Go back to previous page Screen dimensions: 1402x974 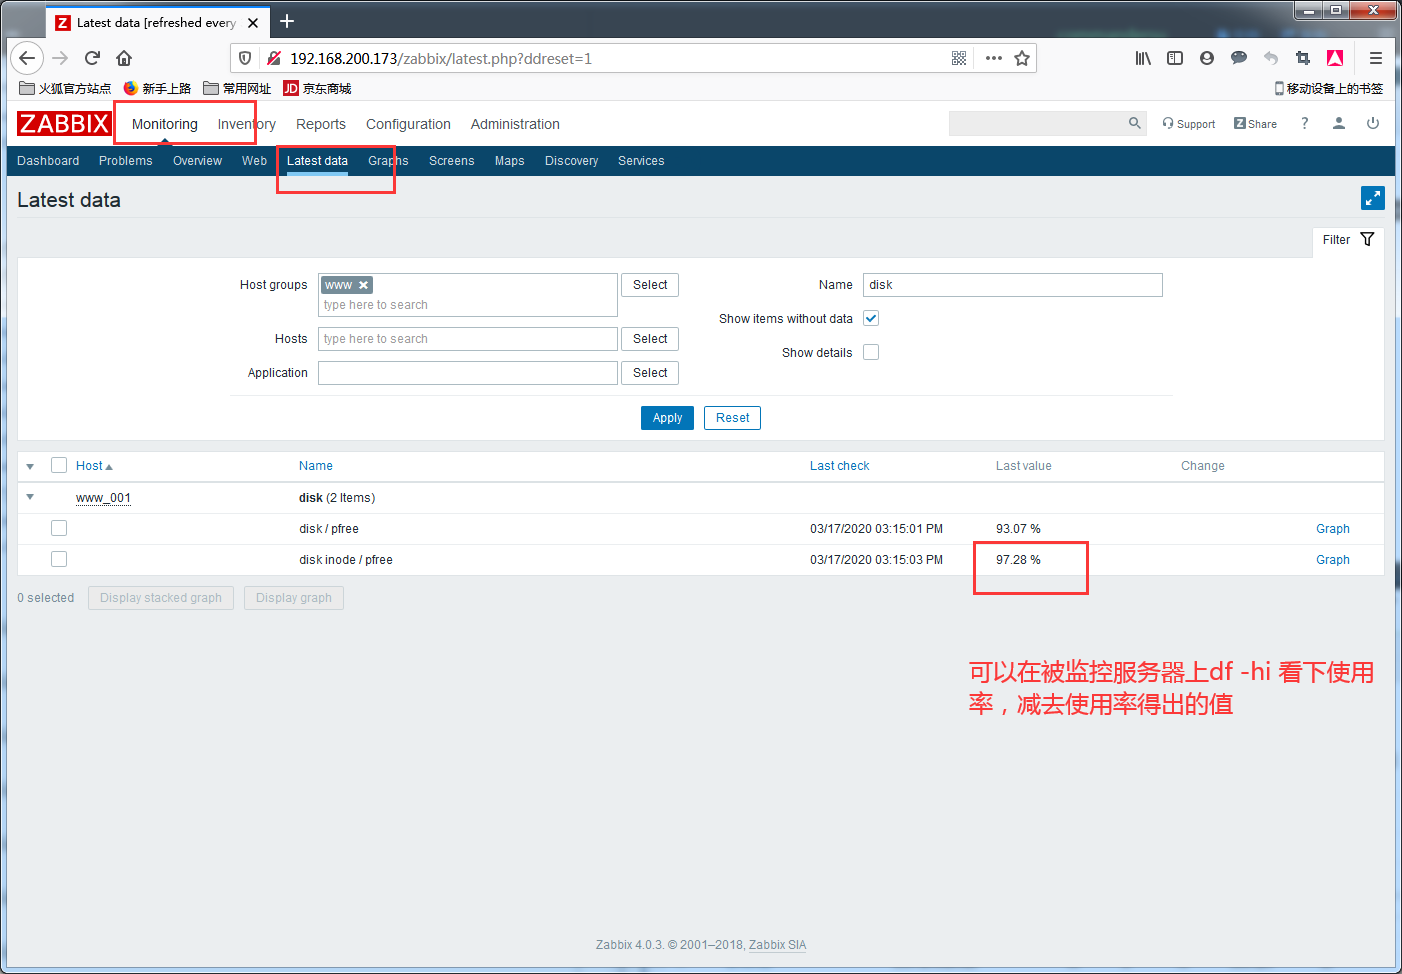(x=27, y=58)
